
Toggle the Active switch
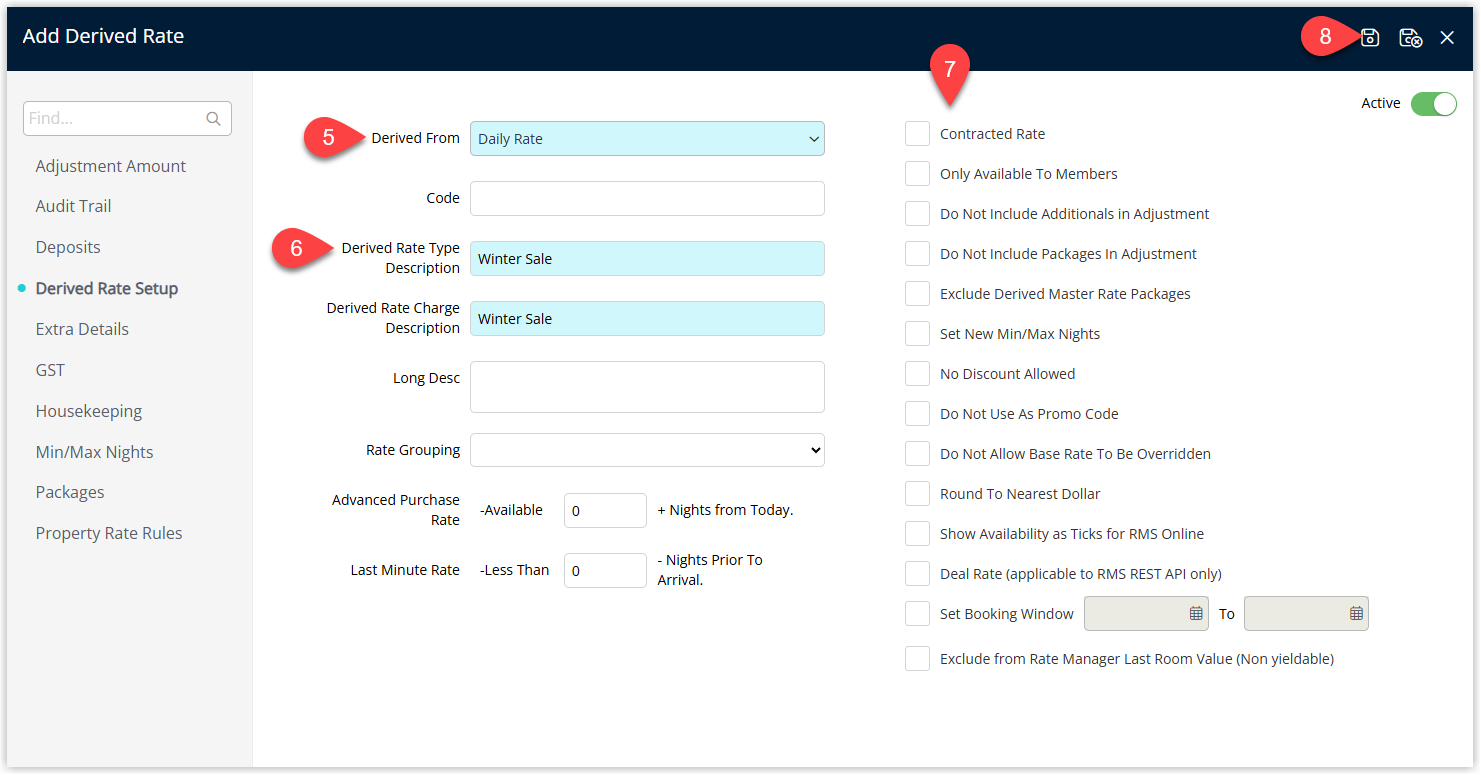1434,103
